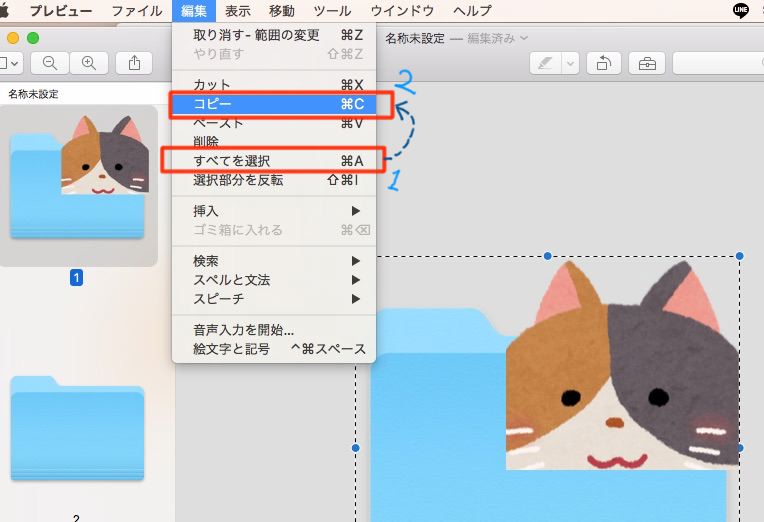This screenshot has width=764, height=522.
Task: Open the 挿入 submenu
Action: pos(274,211)
